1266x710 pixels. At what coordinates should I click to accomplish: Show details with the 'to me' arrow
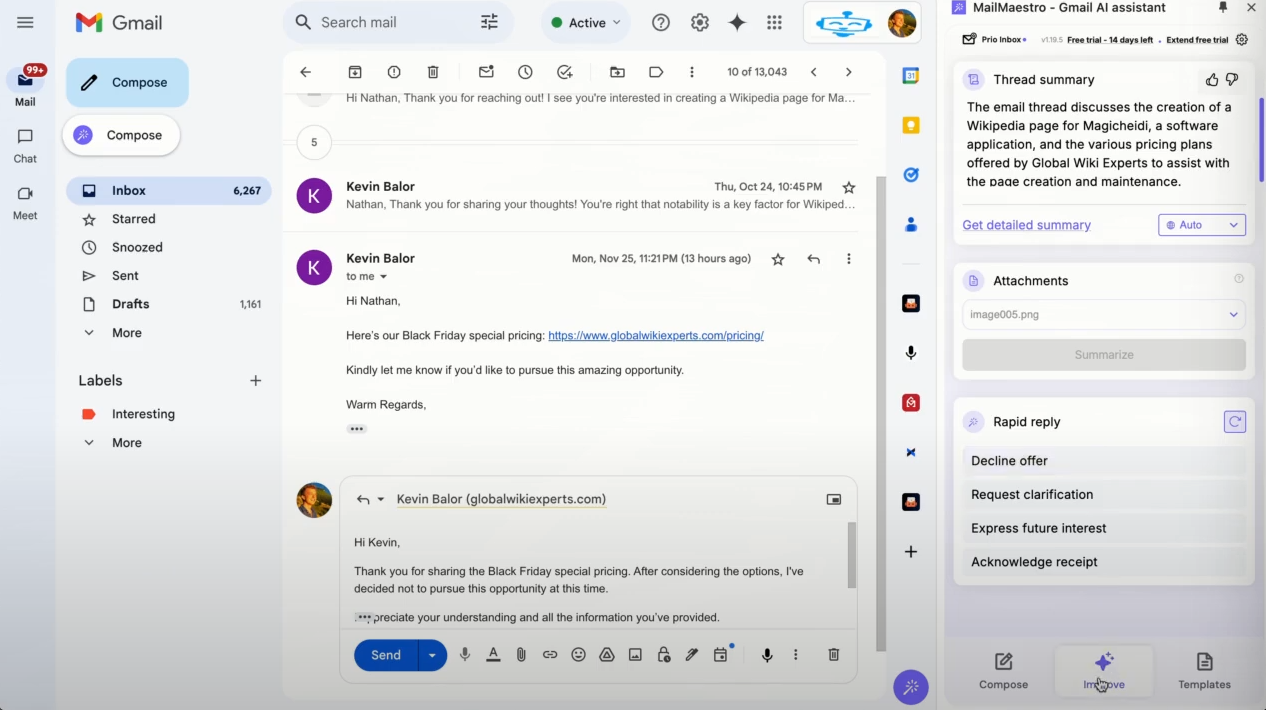[383, 277]
